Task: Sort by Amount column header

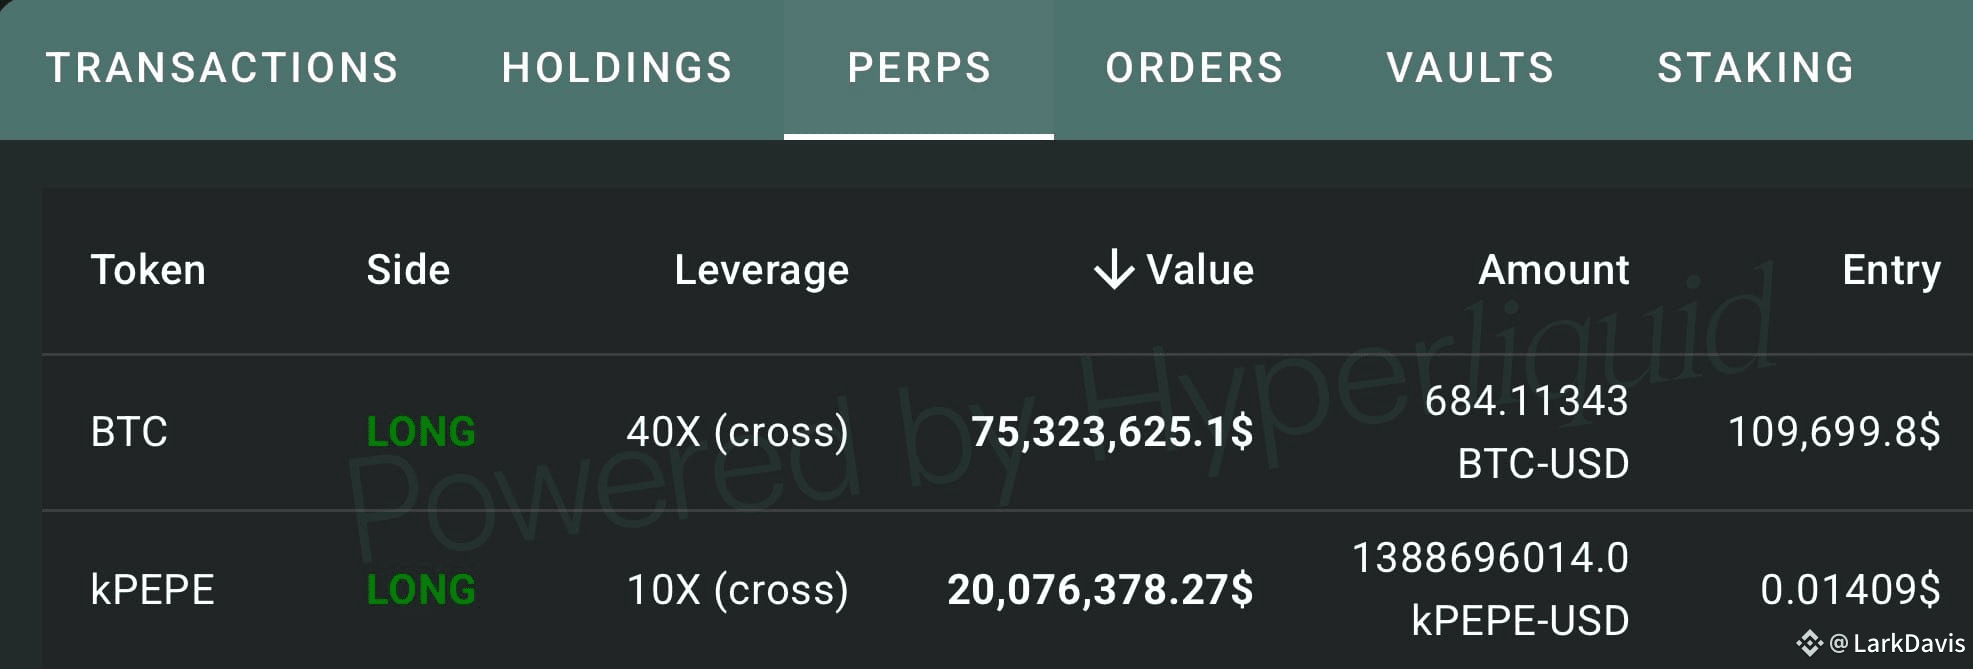Action: pos(1553,270)
